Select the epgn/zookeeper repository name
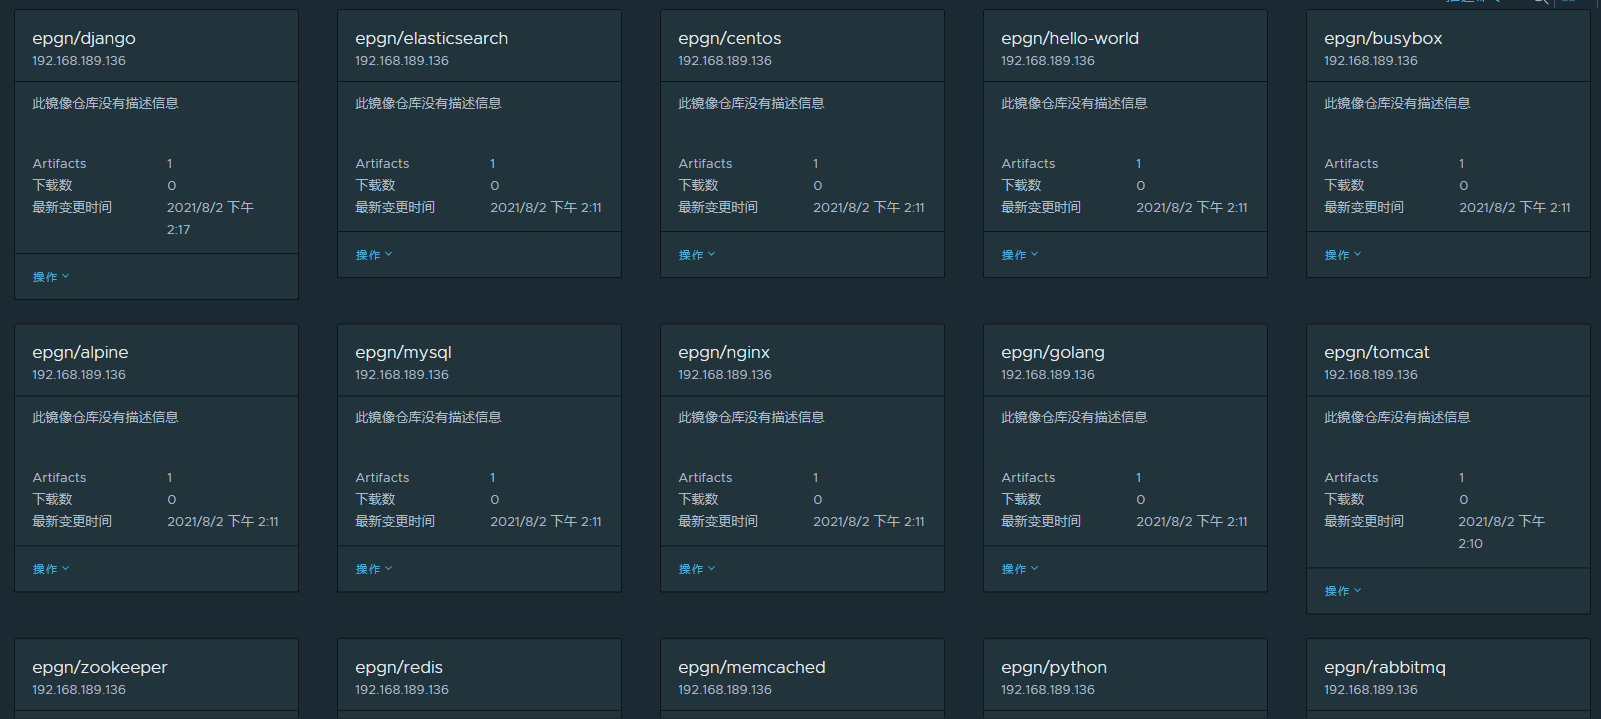 tap(100, 667)
